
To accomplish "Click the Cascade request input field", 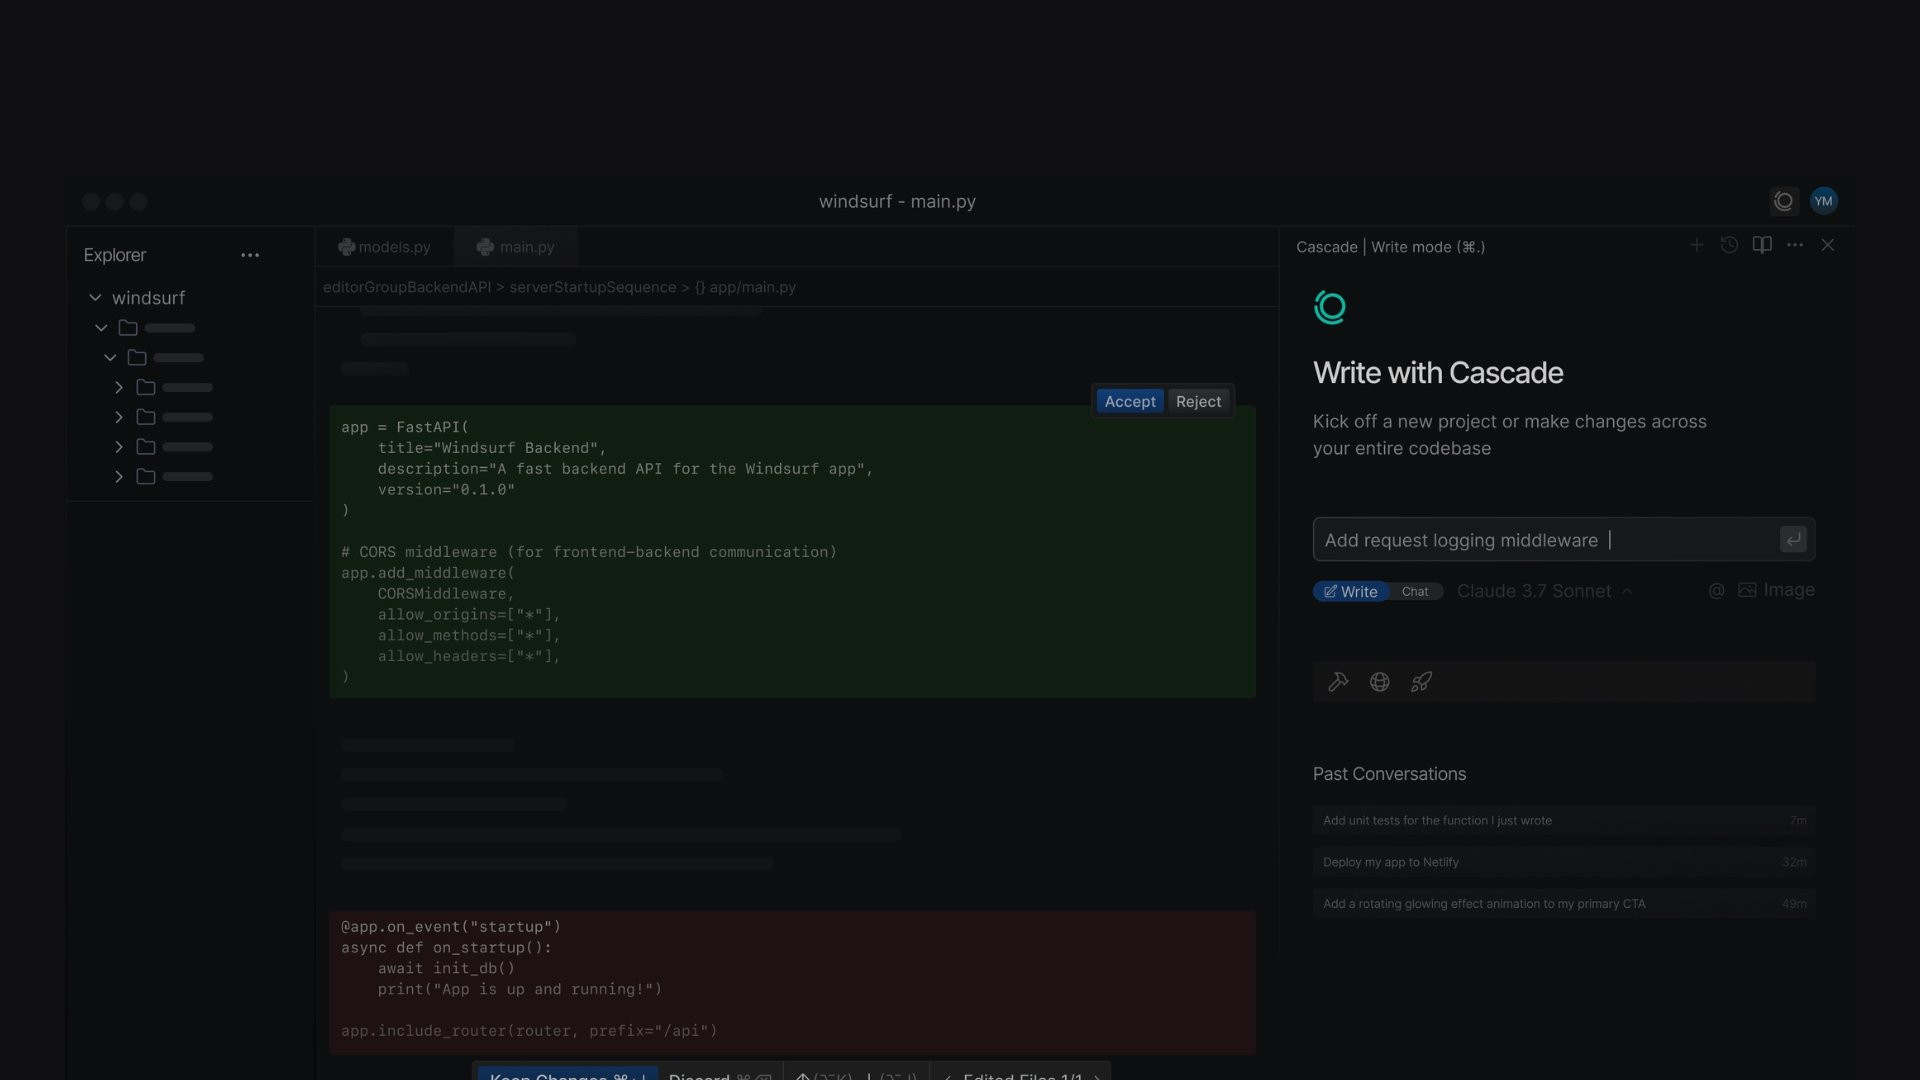I will pyautogui.click(x=1546, y=540).
